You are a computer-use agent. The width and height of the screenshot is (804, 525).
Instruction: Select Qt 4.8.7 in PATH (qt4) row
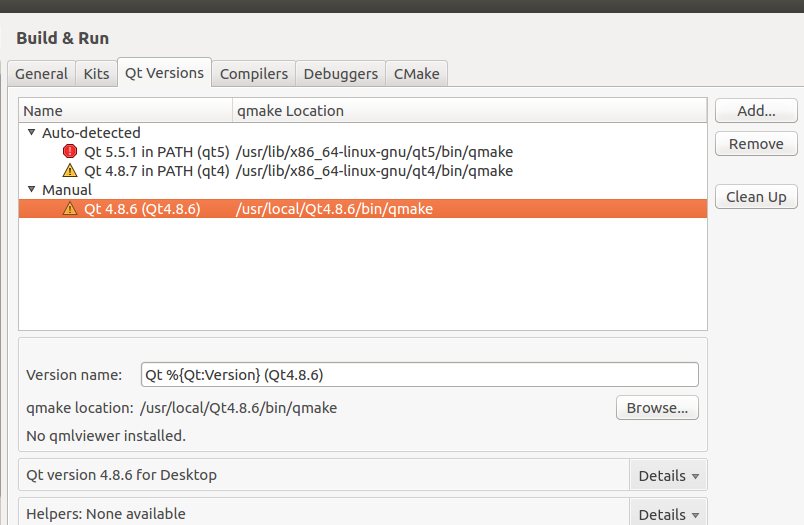[x=363, y=171]
